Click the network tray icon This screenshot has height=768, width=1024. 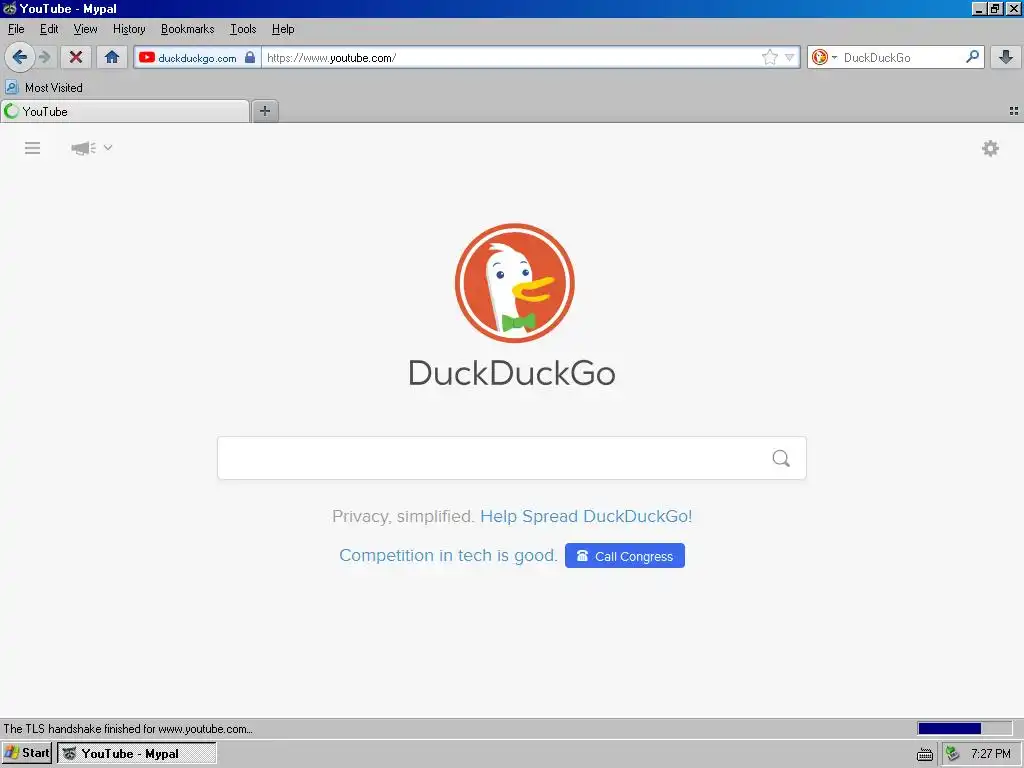[953, 754]
